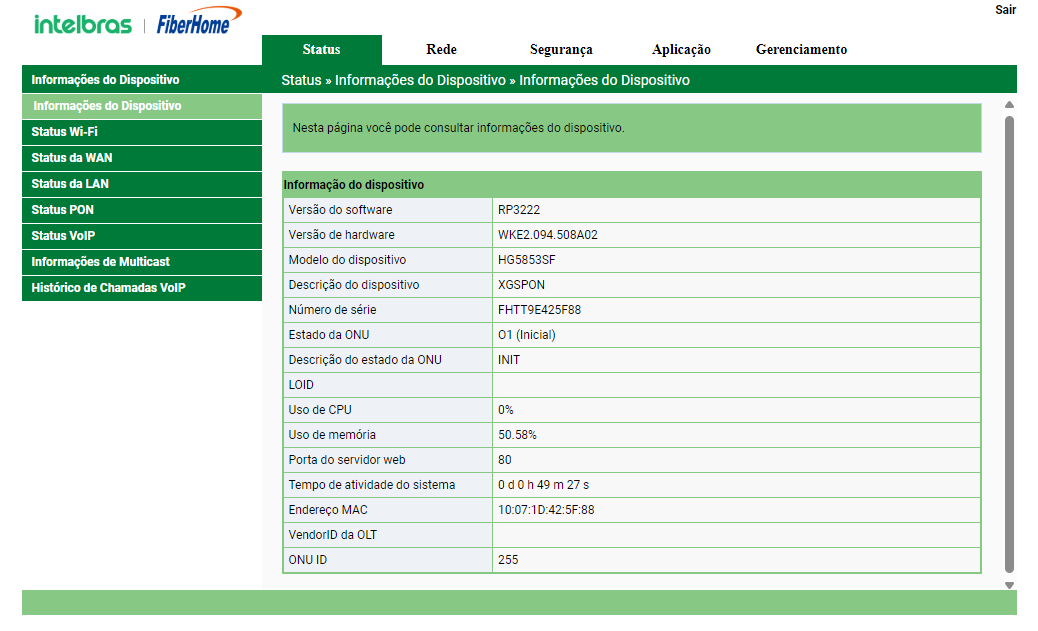Open Status da LAN page
This screenshot has width=1038, height=631.
(142, 183)
